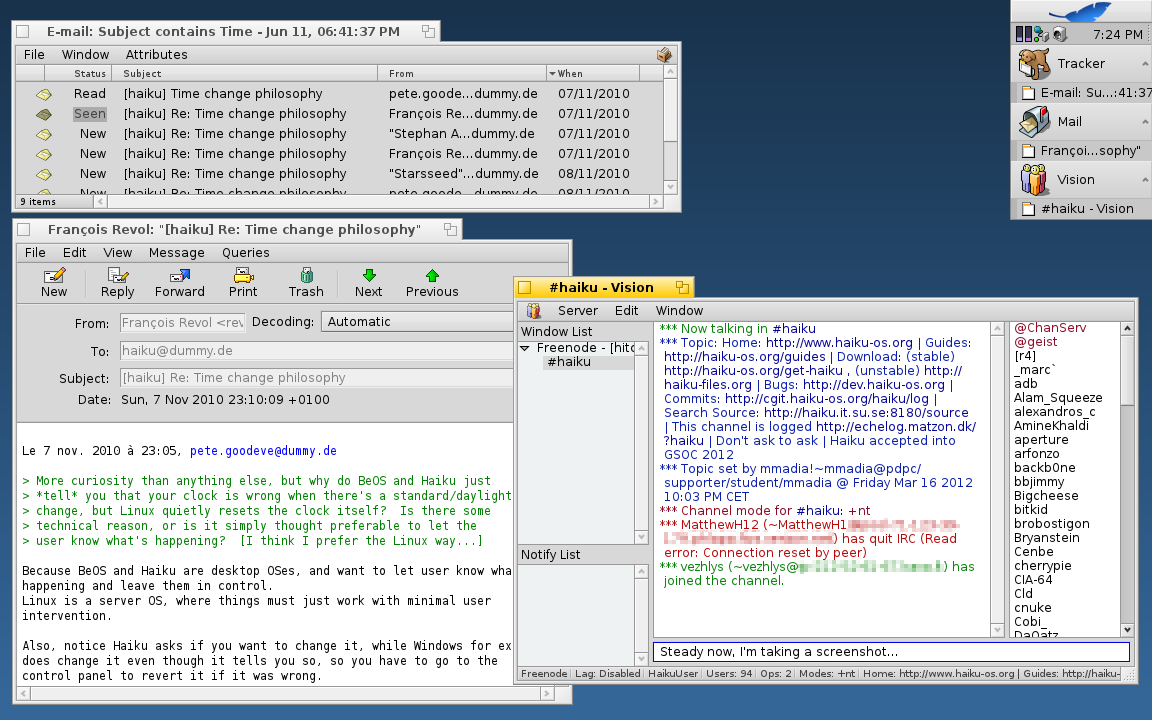Collapse the Freenode server tree entry
The width and height of the screenshot is (1152, 720).
coord(526,348)
